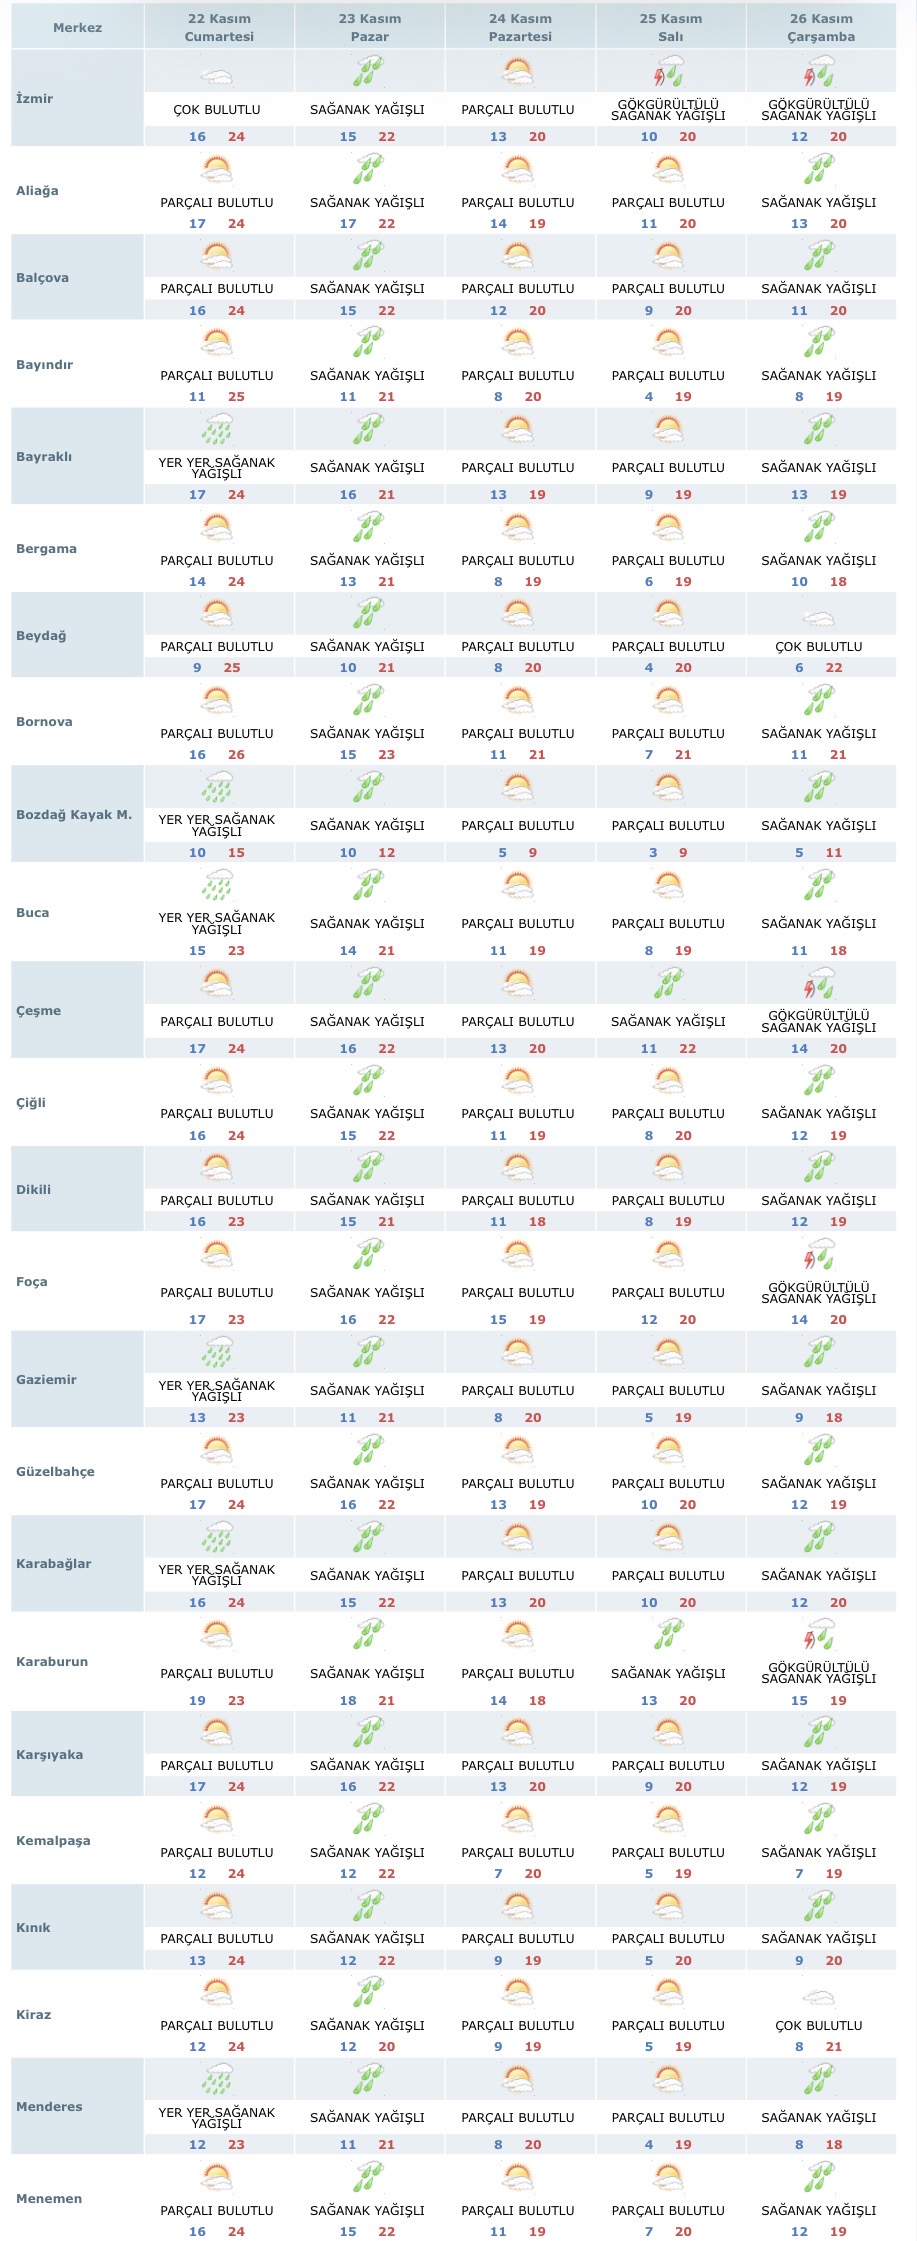
Task: Click İzmir's very cloudy icon for 22 Kasım
Action: click(217, 77)
